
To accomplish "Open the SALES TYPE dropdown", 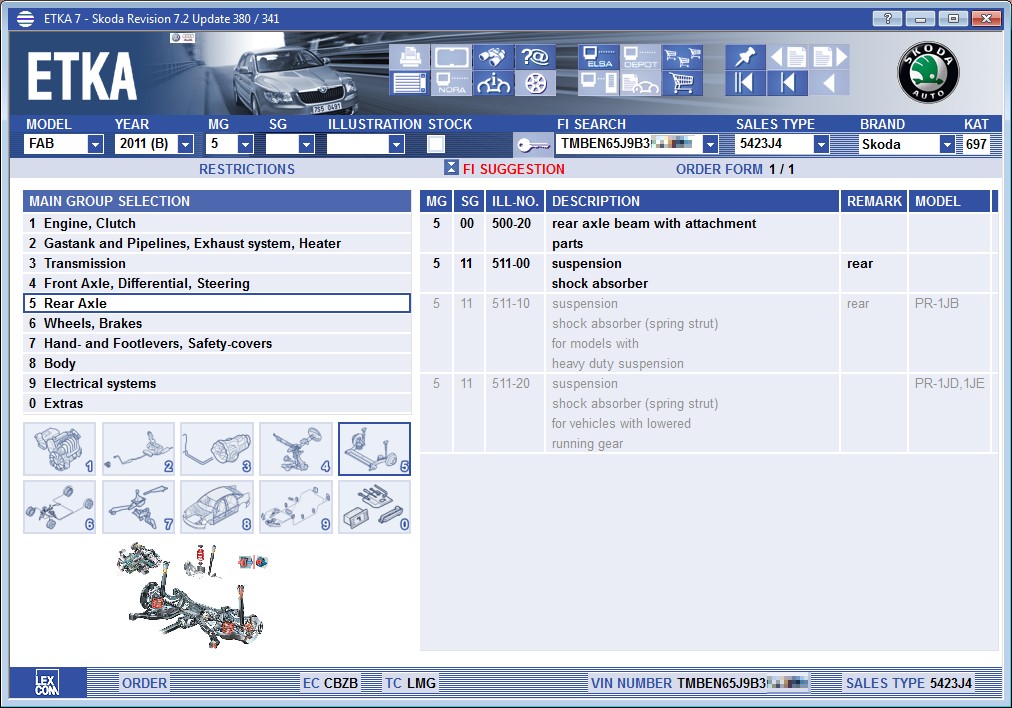I will pos(821,144).
